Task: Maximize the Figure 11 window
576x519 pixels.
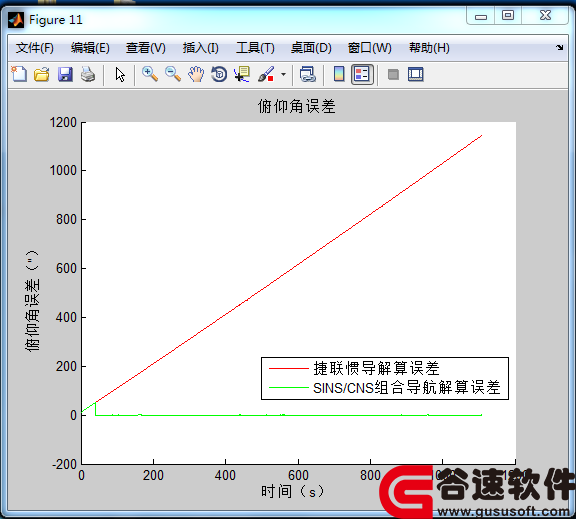Action: [508, 15]
